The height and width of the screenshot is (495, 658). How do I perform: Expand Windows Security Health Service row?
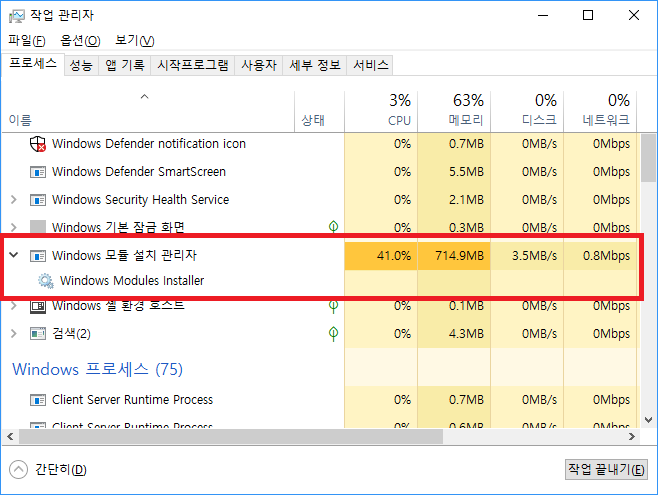point(14,200)
